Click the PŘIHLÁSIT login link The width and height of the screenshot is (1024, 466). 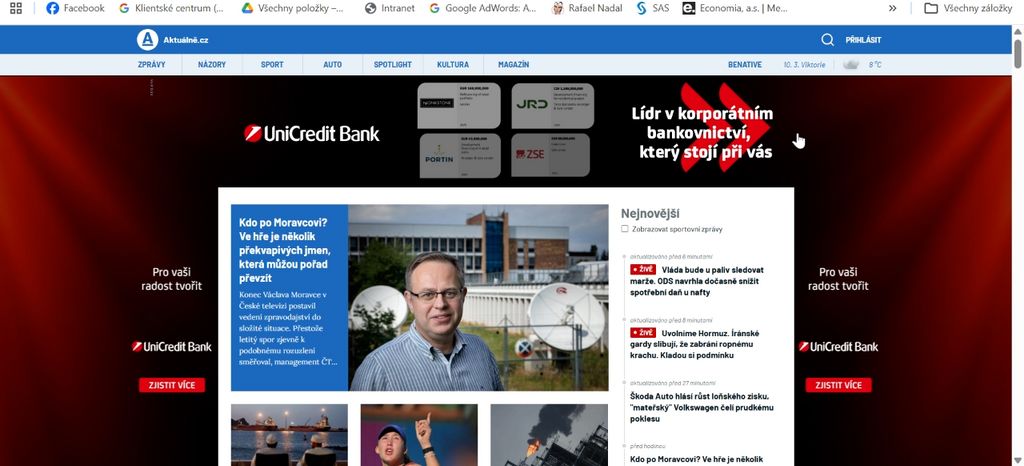click(x=863, y=40)
